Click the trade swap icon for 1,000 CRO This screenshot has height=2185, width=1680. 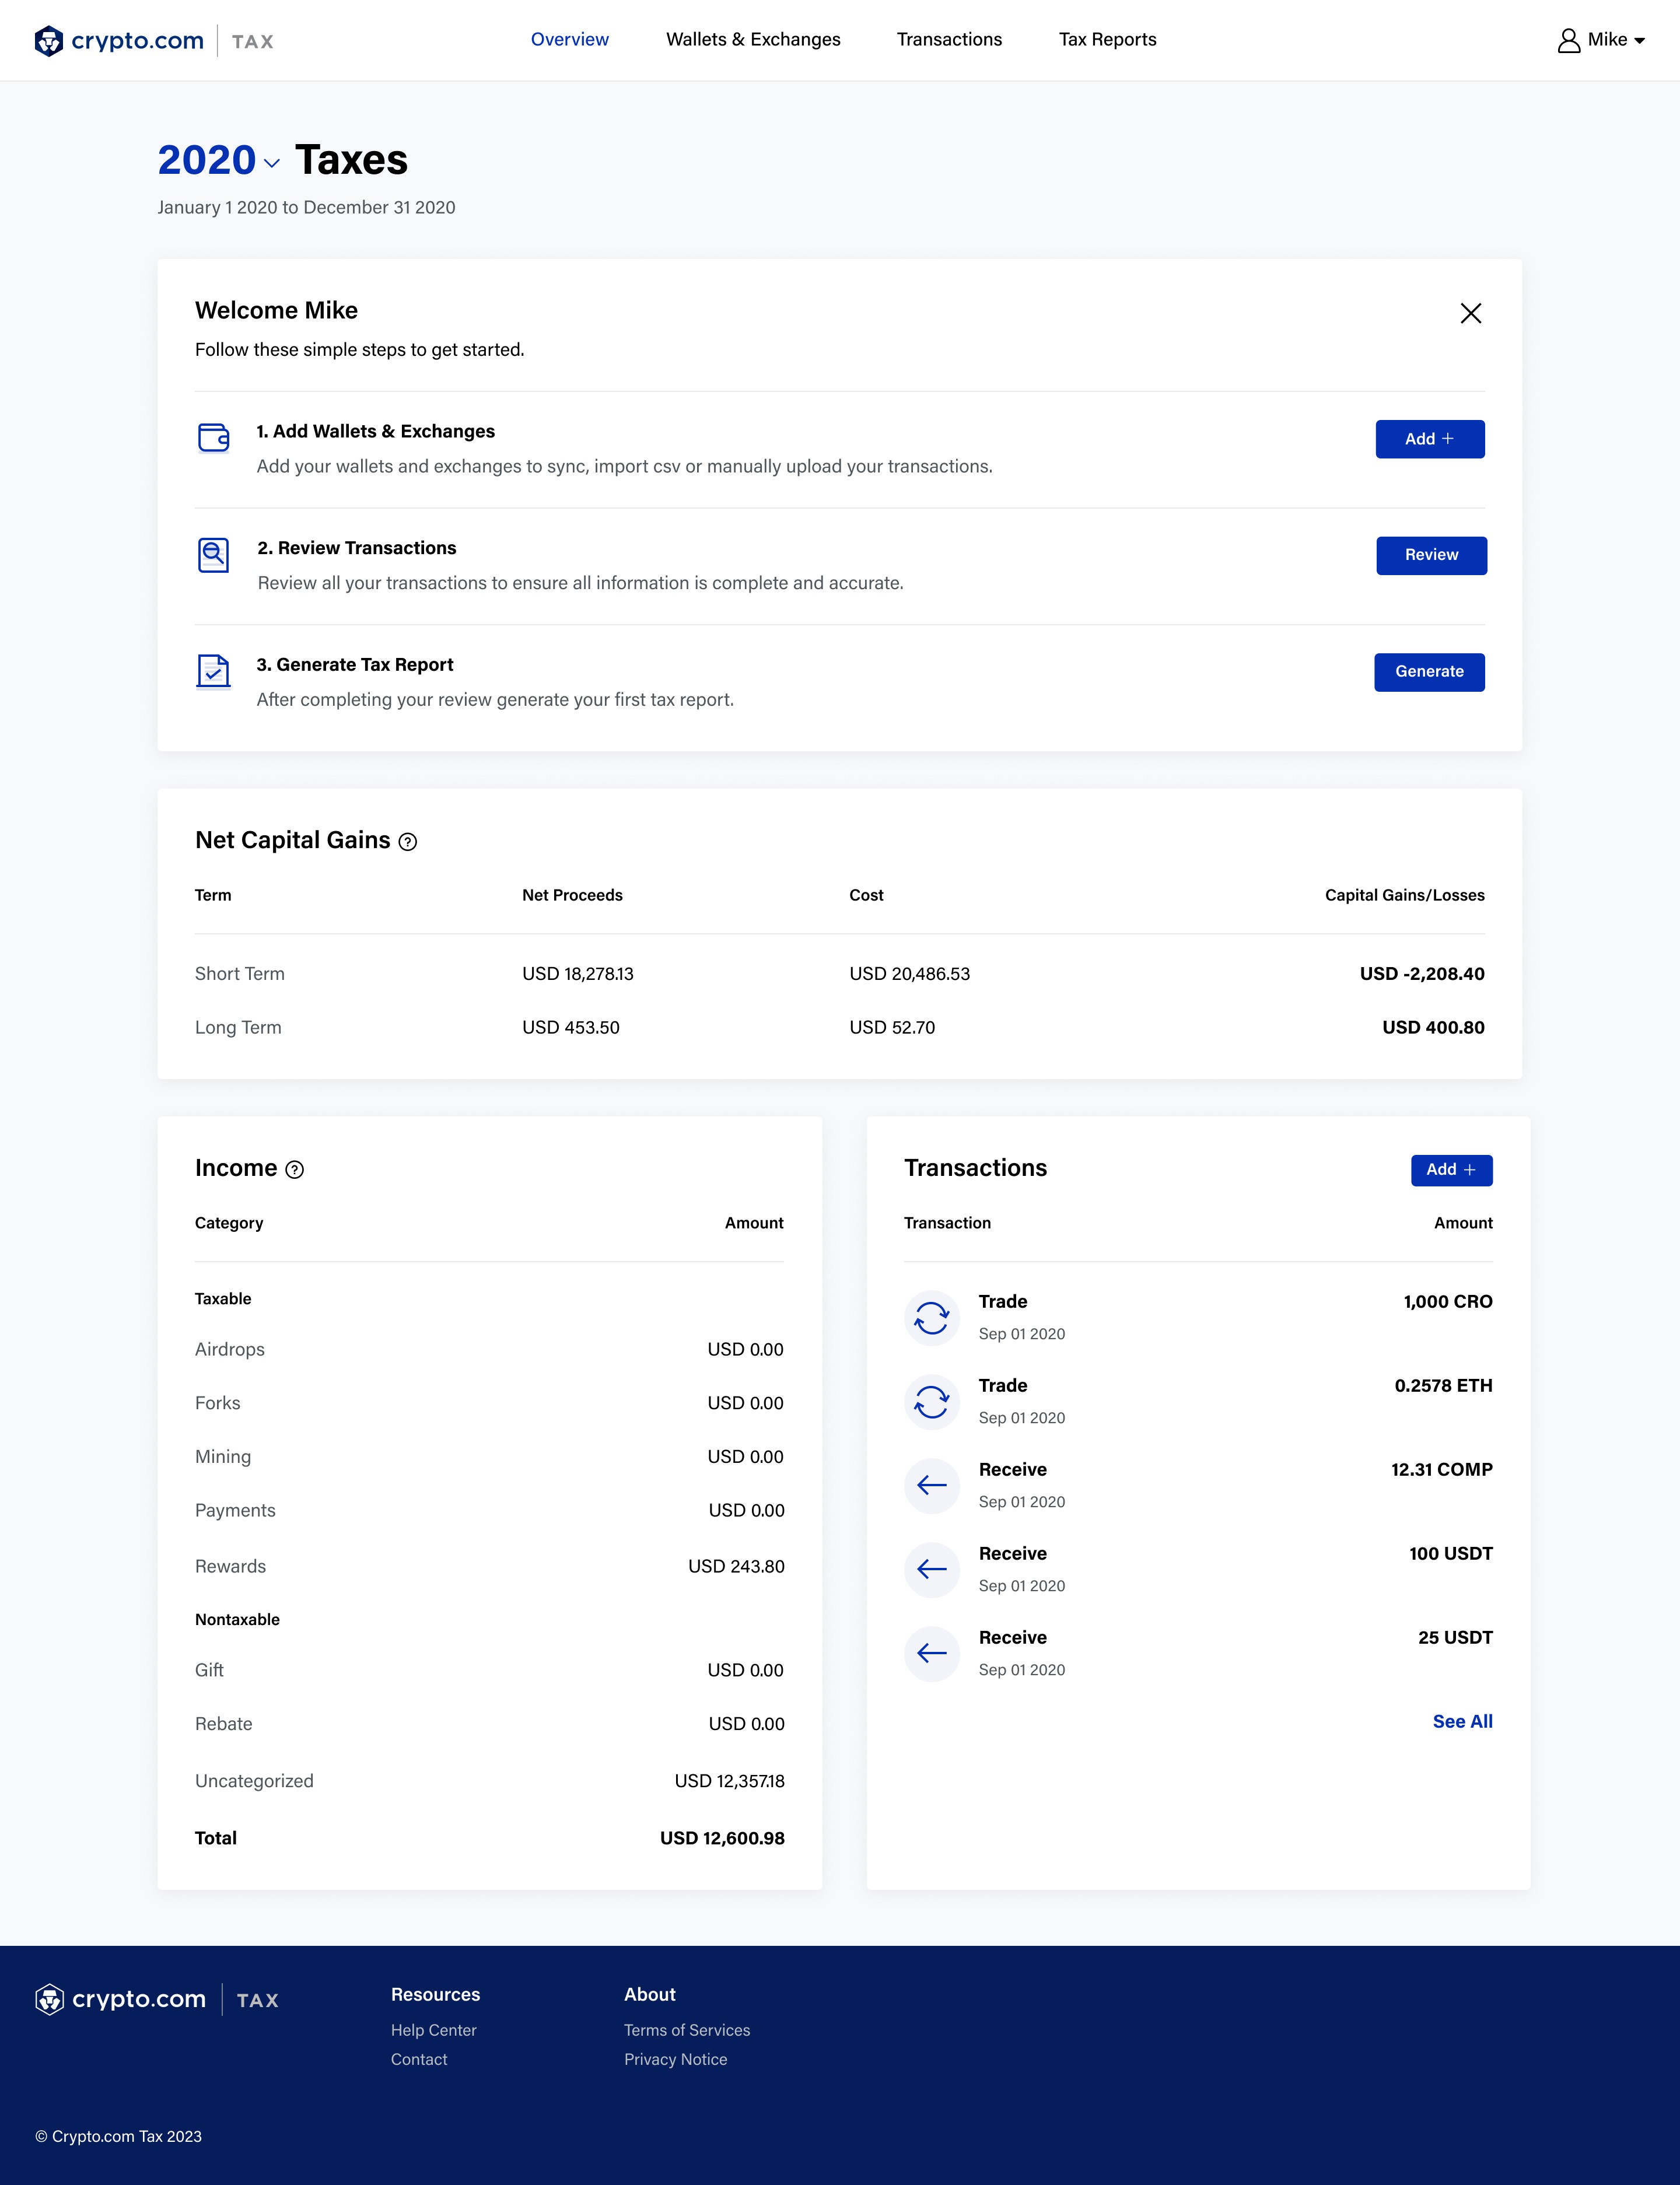[x=931, y=1318]
